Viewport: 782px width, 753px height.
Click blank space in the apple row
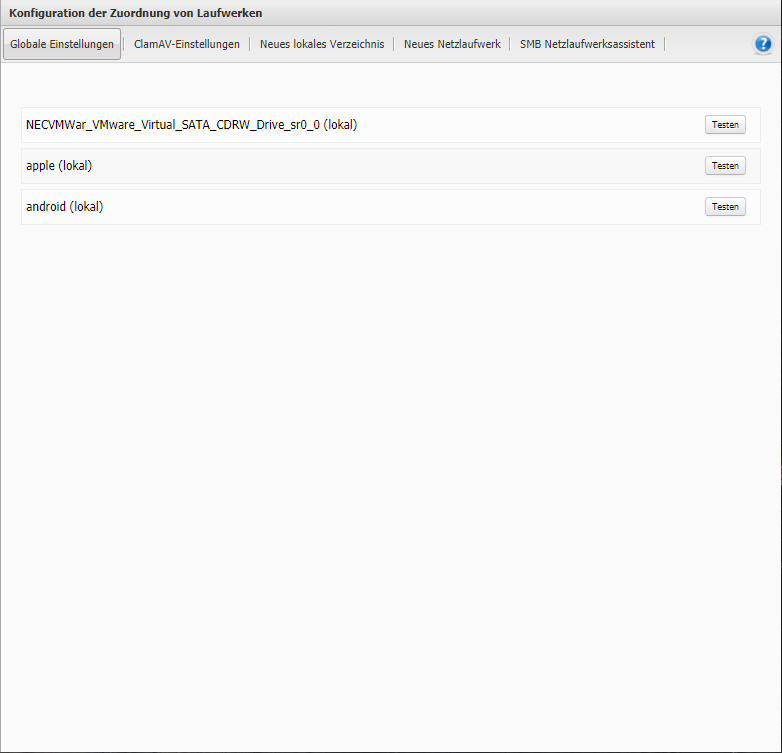(400, 166)
